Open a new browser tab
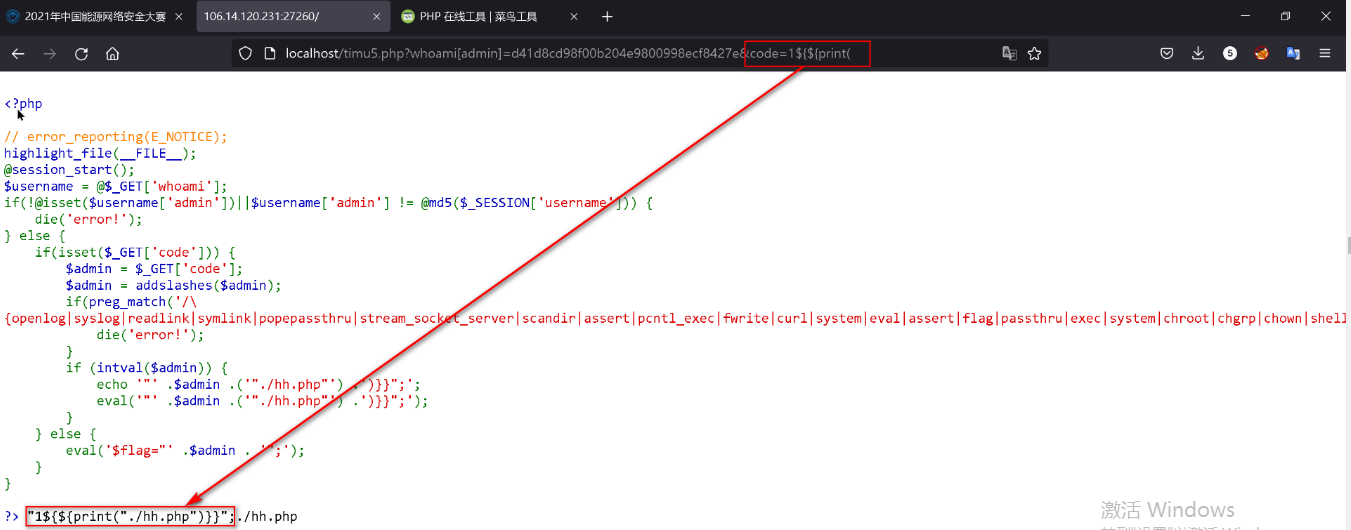The width and height of the screenshot is (1351, 530). coord(607,16)
